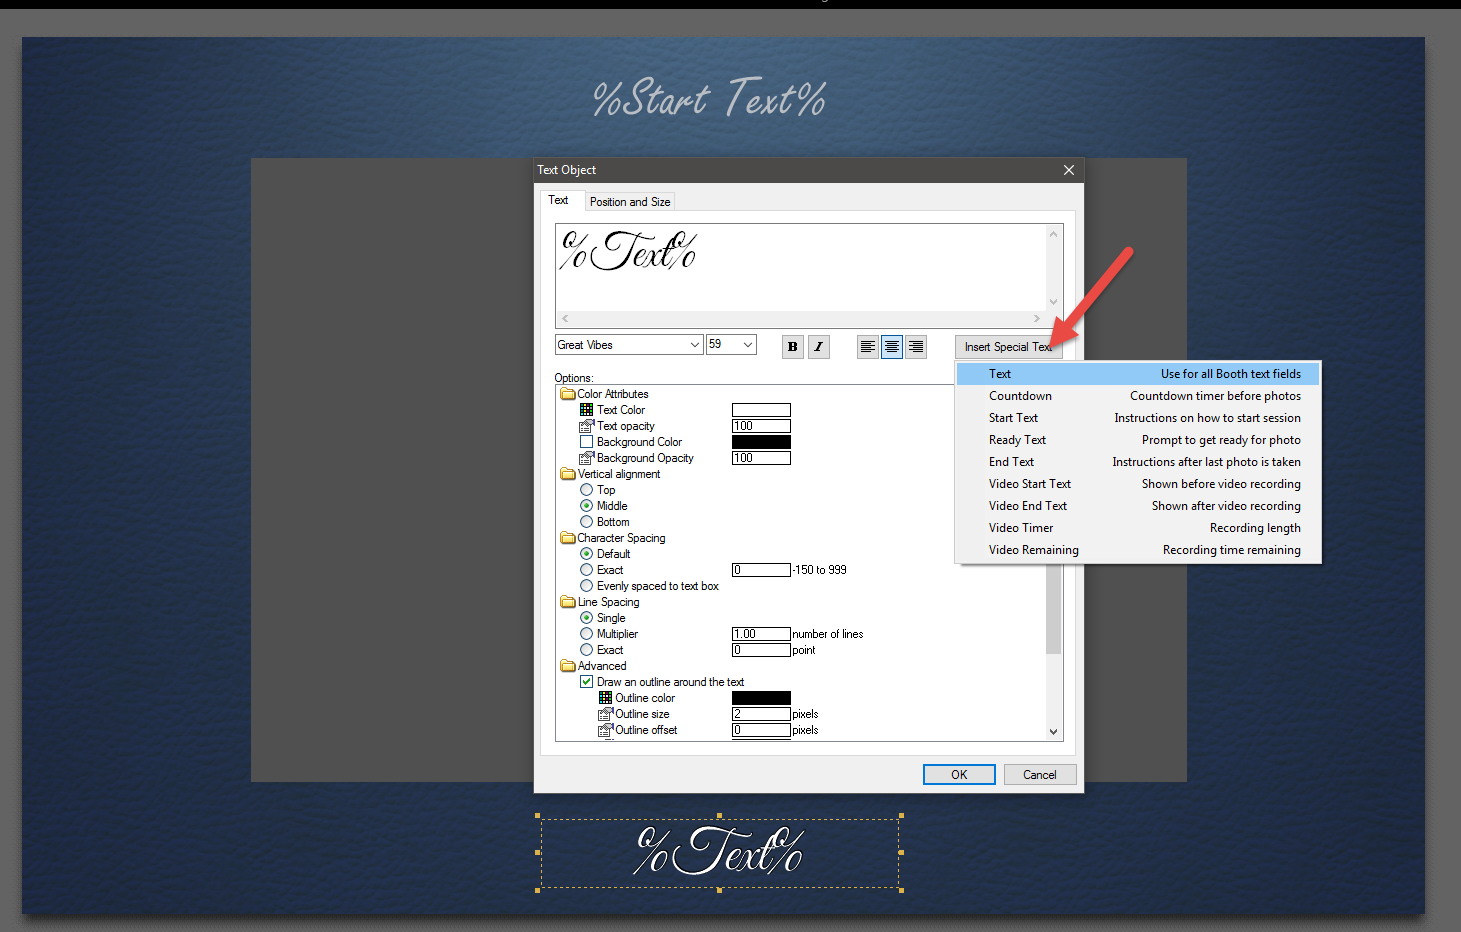Enable Draw an outline around the text

click(586, 681)
